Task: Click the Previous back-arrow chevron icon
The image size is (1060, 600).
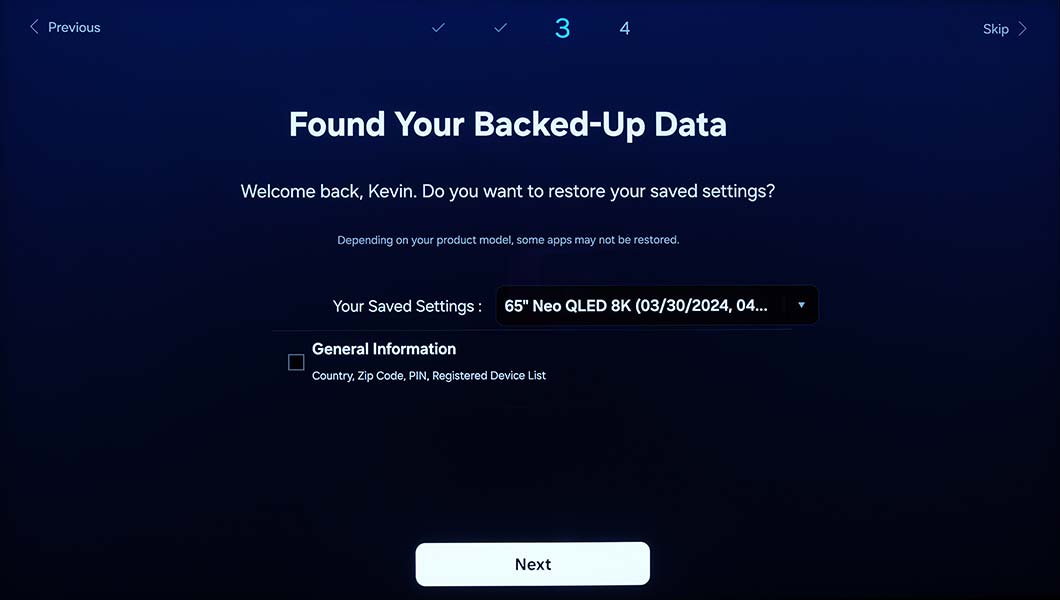Action: (x=33, y=26)
